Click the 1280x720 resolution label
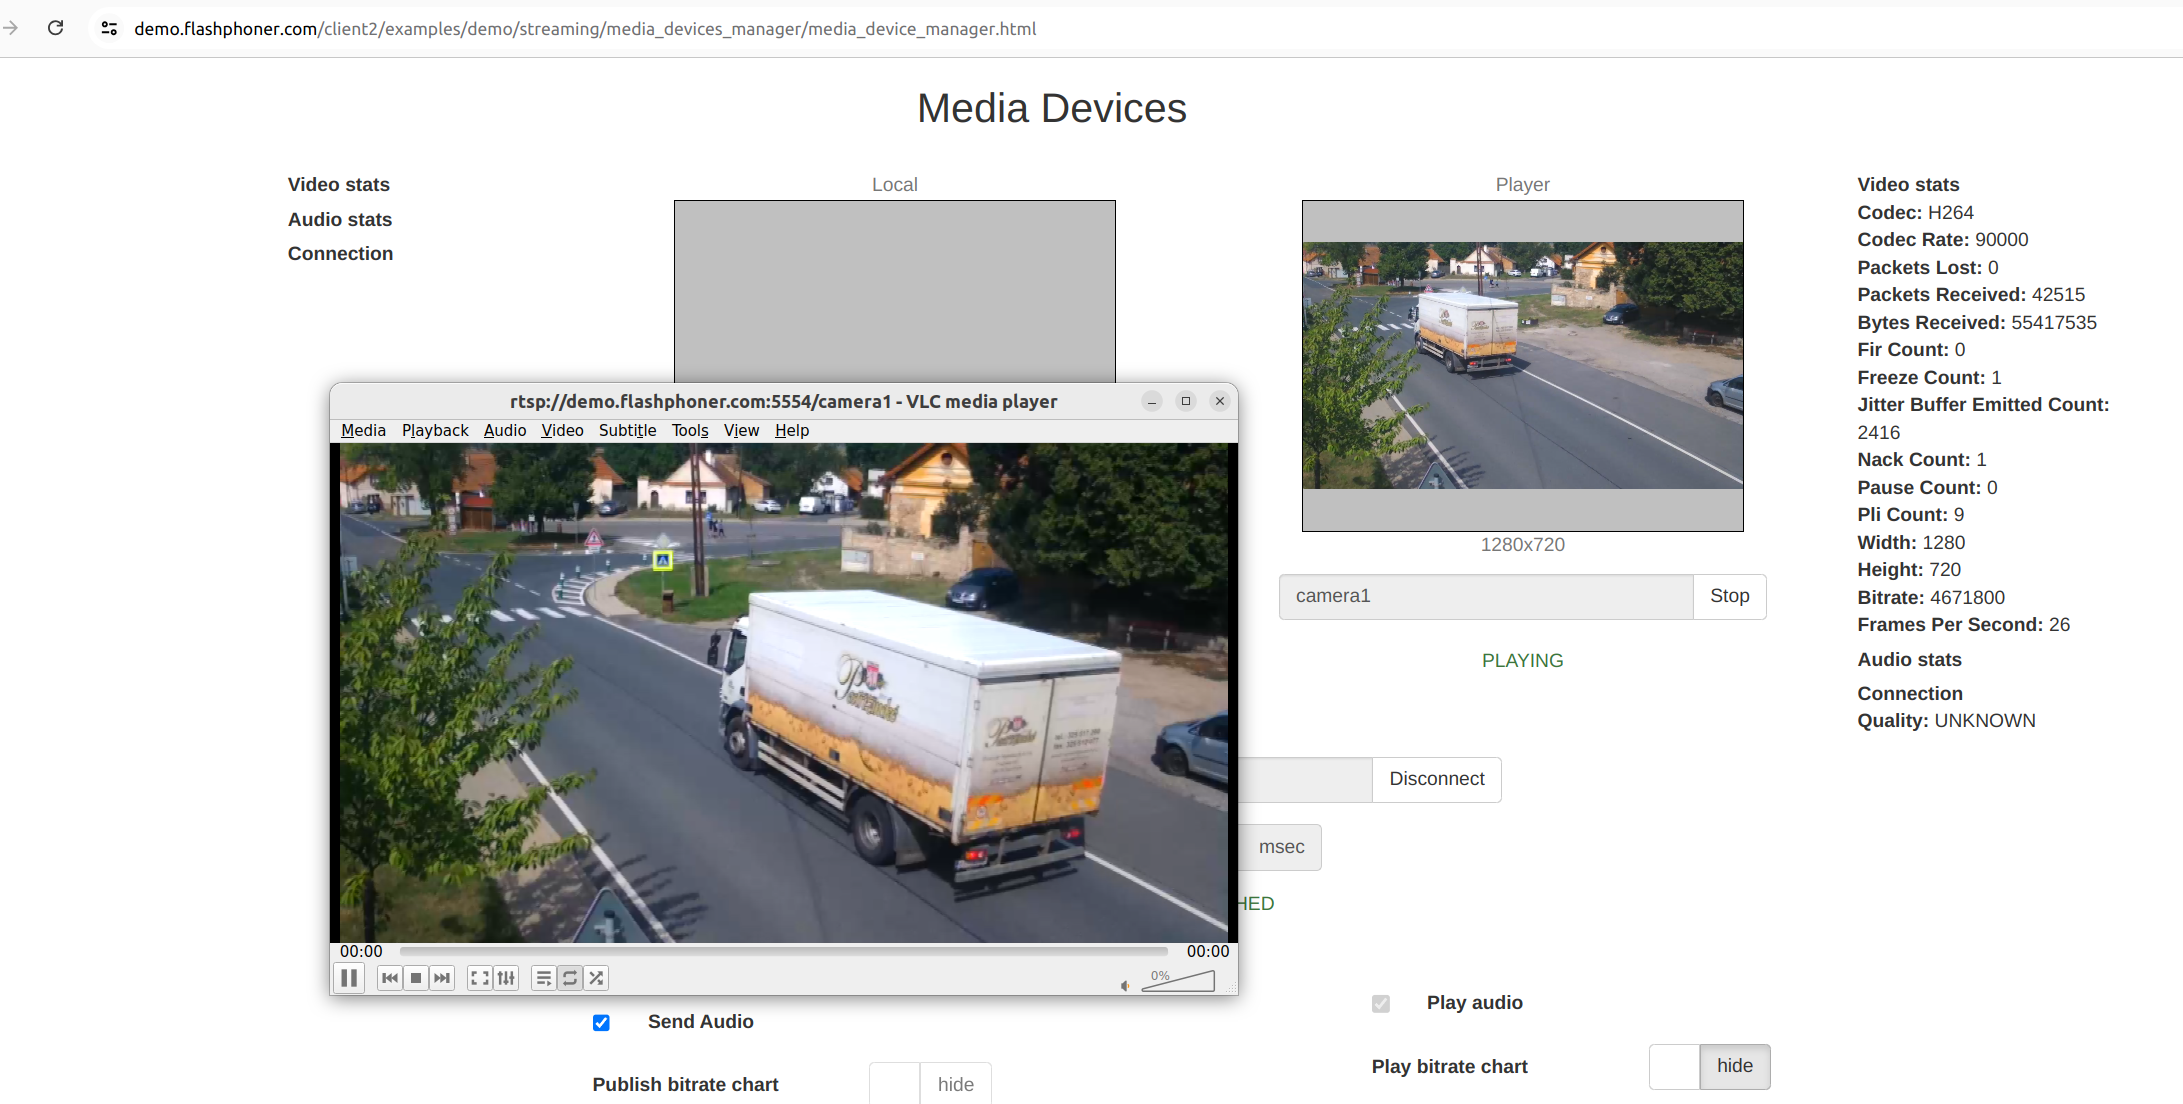 point(1522,545)
